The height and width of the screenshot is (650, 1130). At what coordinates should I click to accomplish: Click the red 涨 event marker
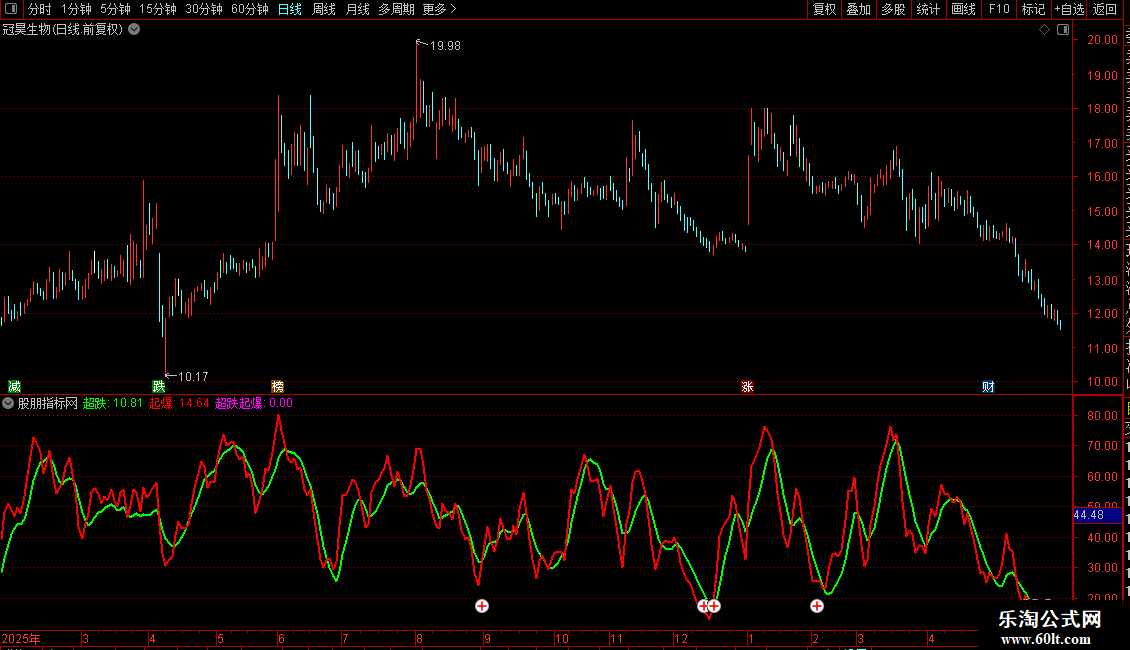(x=747, y=387)
